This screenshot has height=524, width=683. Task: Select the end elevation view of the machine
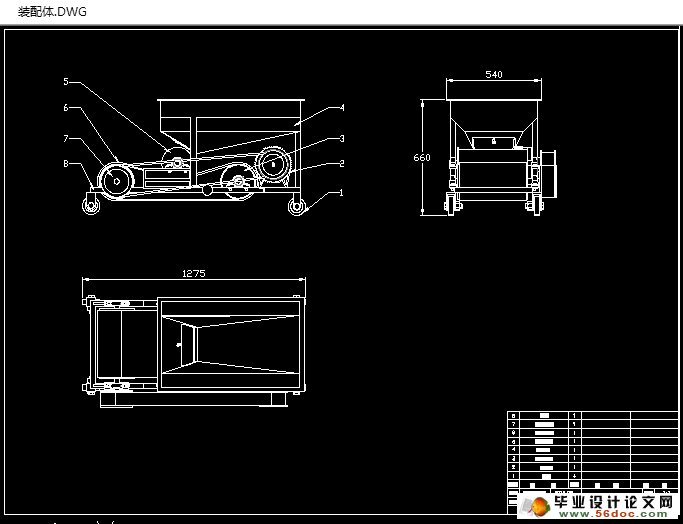pos(493,155)
